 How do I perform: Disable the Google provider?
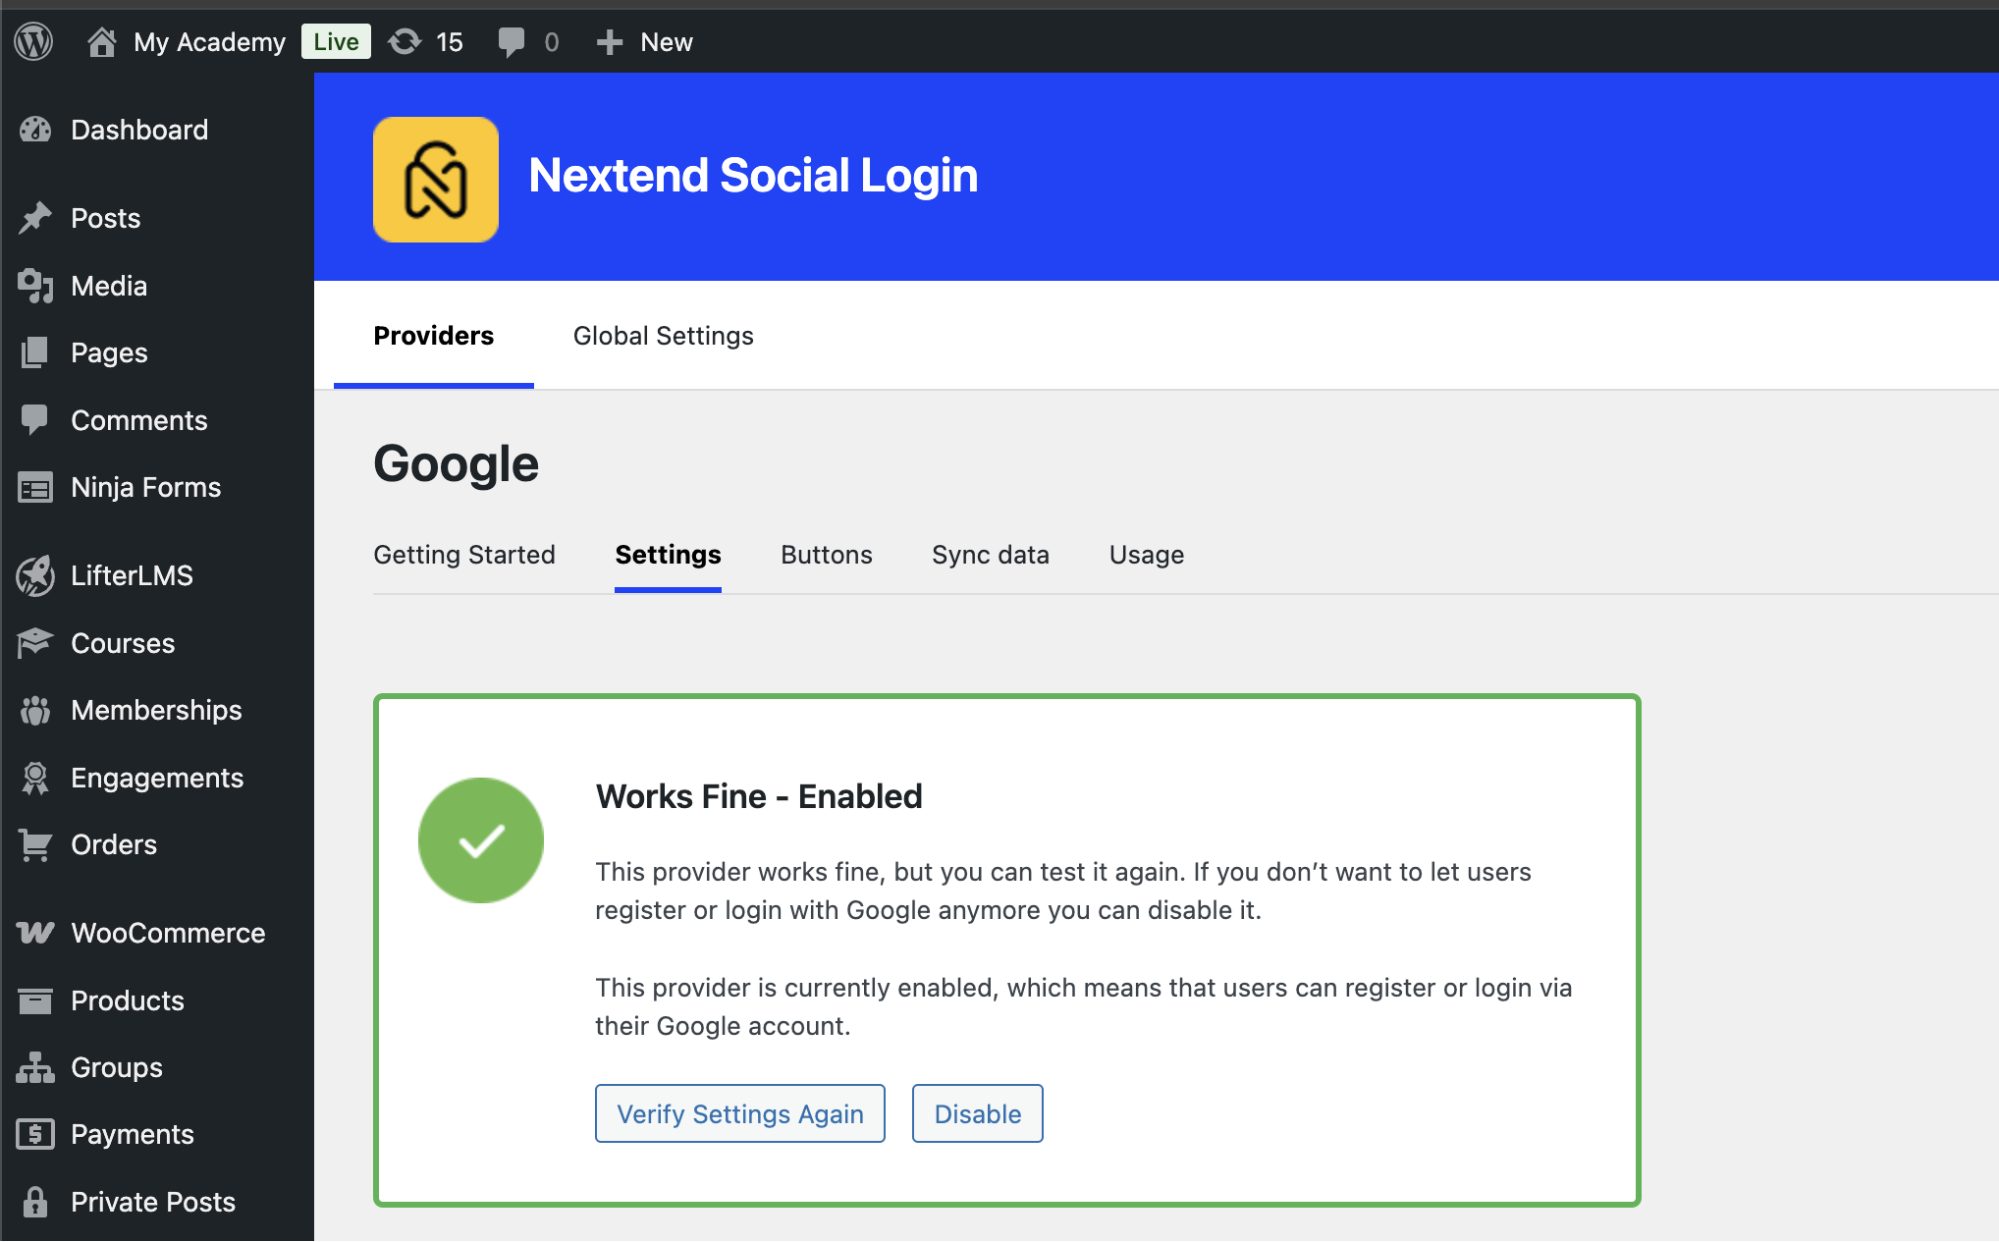pyautogui.click(x=977, y=1114)
